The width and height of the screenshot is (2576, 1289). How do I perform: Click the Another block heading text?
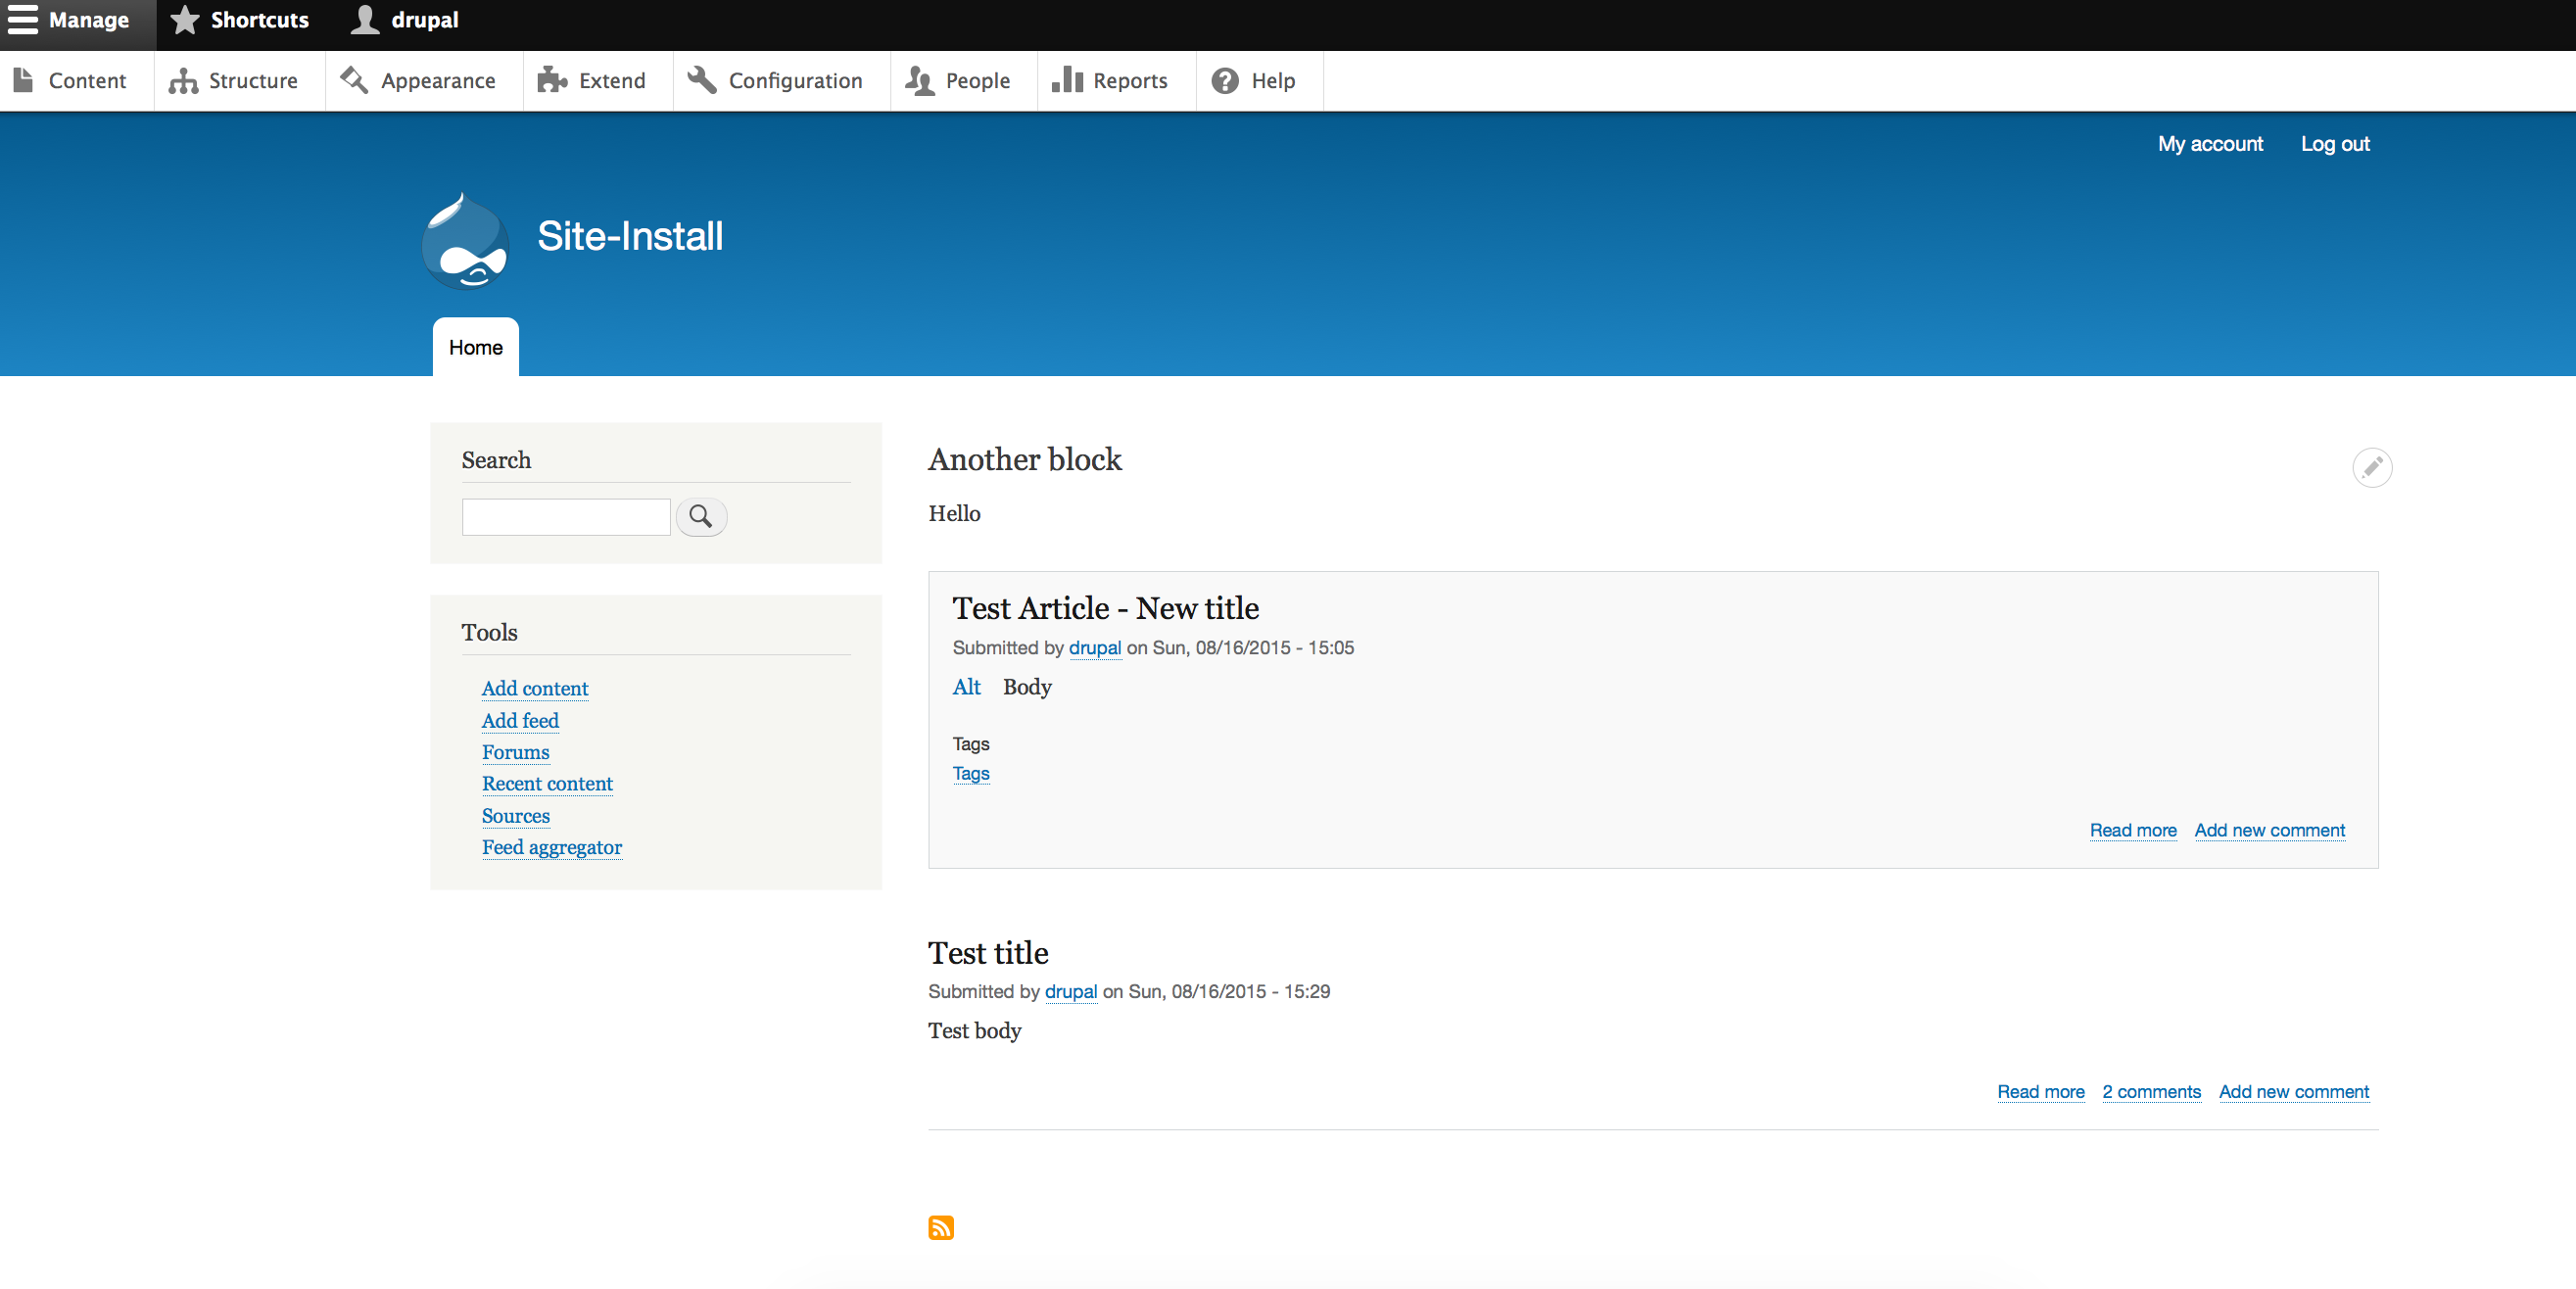1025,460
